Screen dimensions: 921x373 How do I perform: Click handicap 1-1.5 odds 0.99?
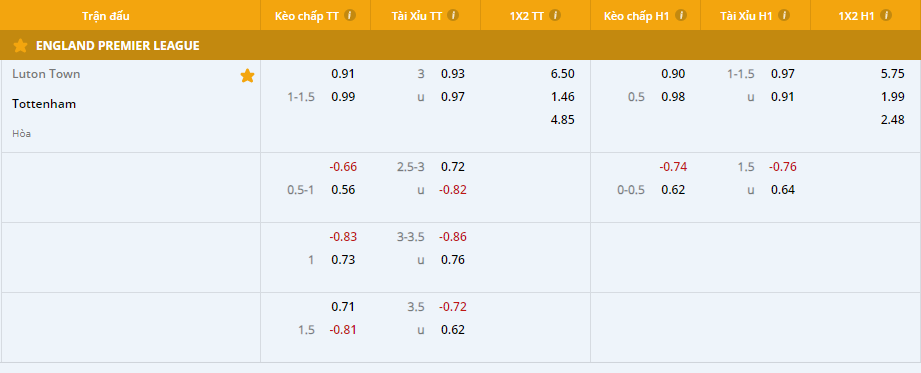pos(343,96)
